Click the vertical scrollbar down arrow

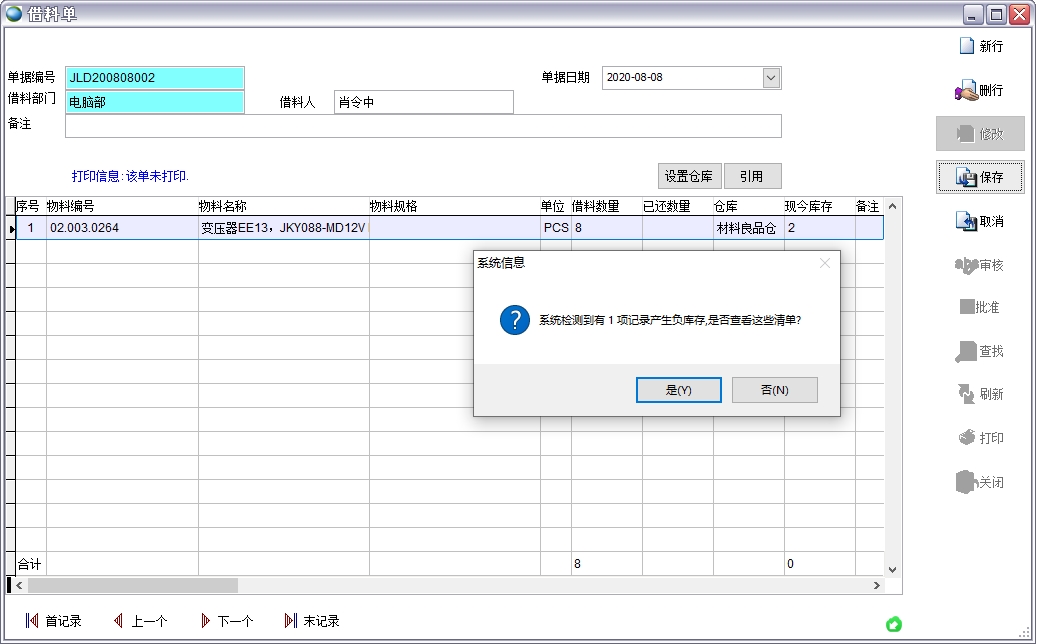(893, 568)
